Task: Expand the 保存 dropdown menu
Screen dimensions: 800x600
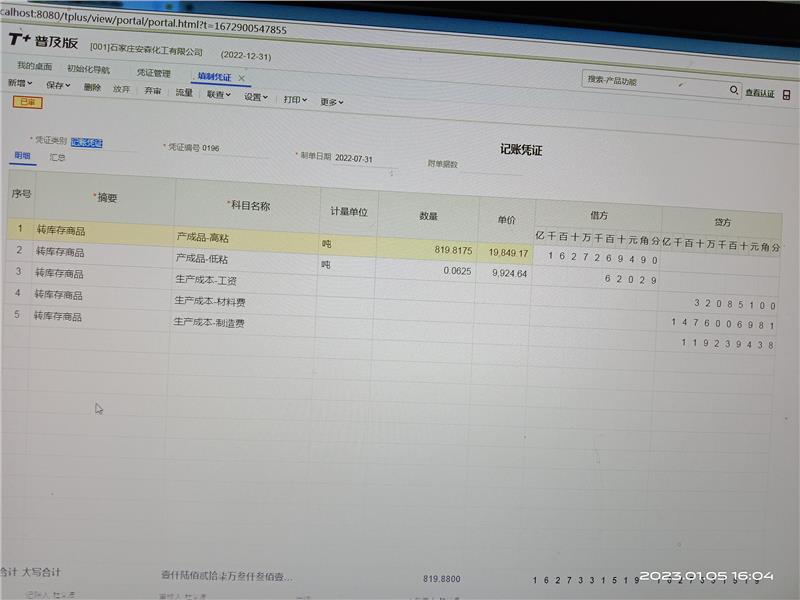Action: click(58, 86)
